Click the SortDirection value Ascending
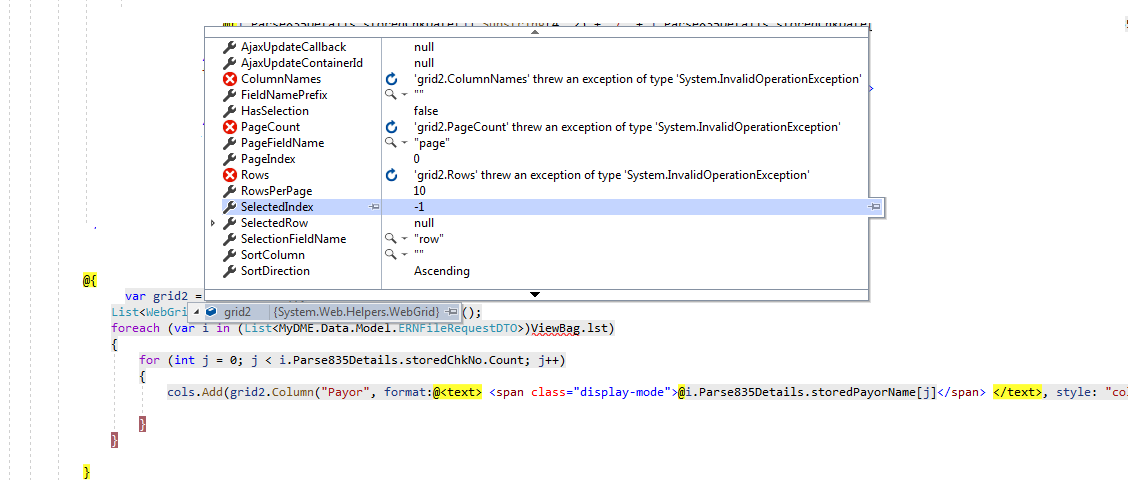This screenshot has height=480, width=1128. click(x=442, y=271)
